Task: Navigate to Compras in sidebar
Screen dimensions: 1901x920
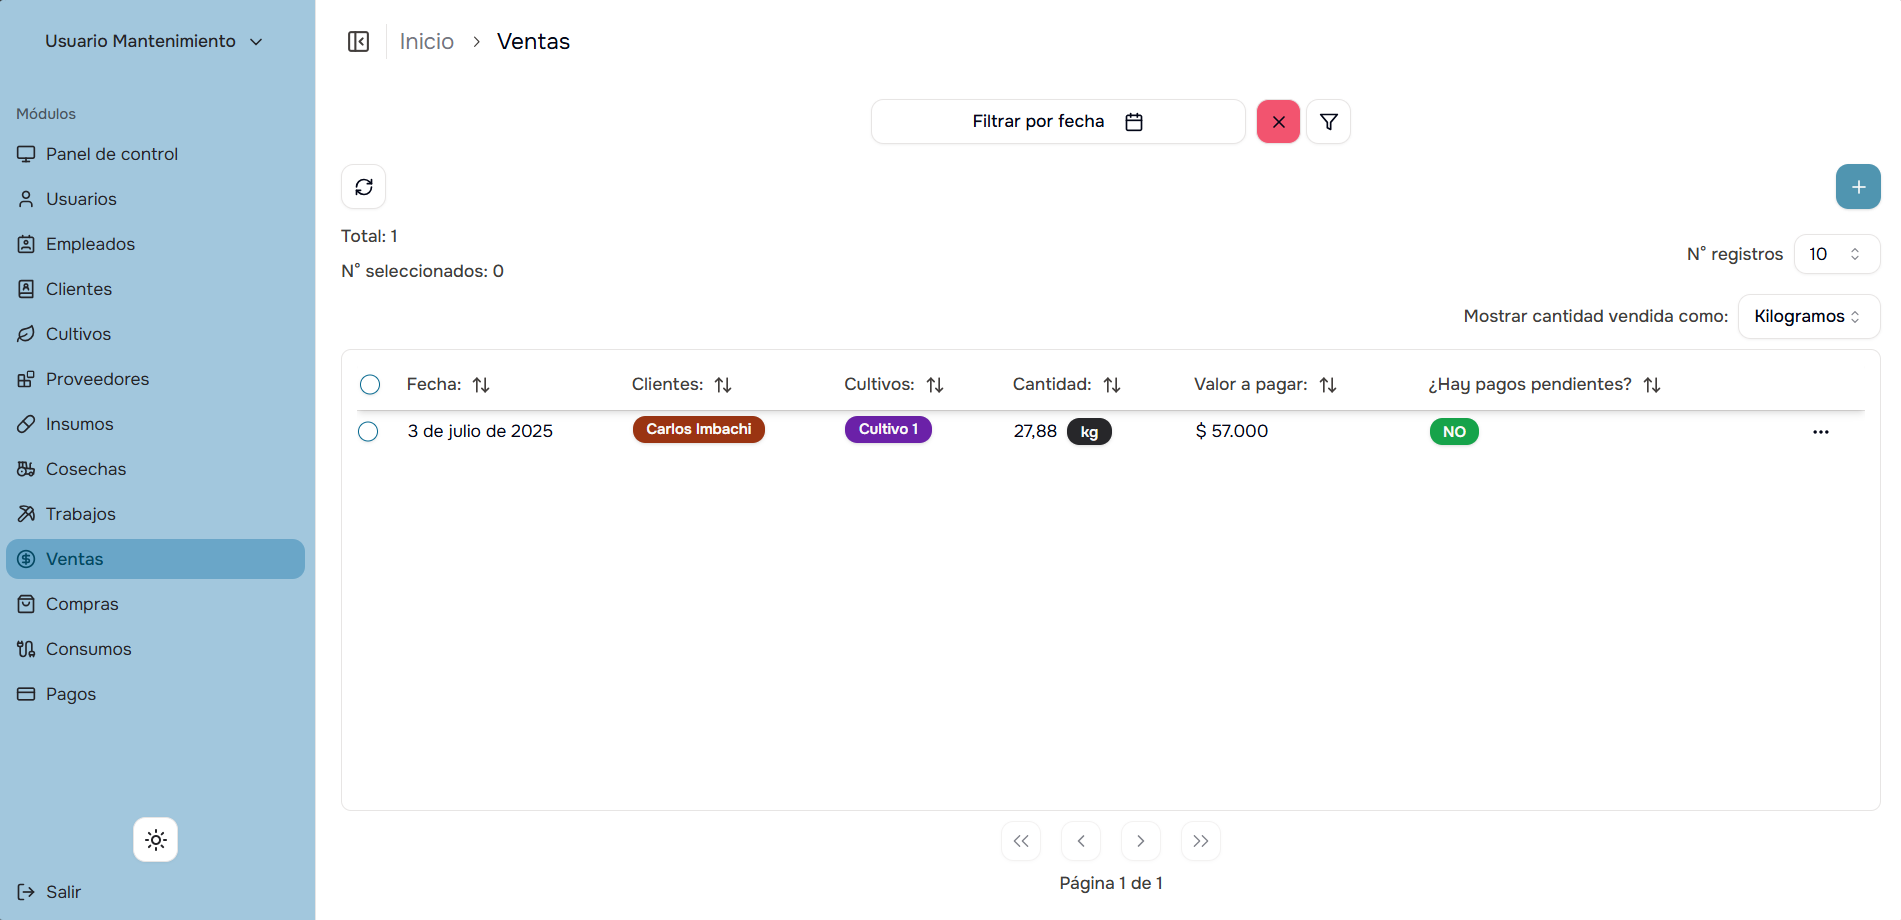Action: (x=82, y=604)
